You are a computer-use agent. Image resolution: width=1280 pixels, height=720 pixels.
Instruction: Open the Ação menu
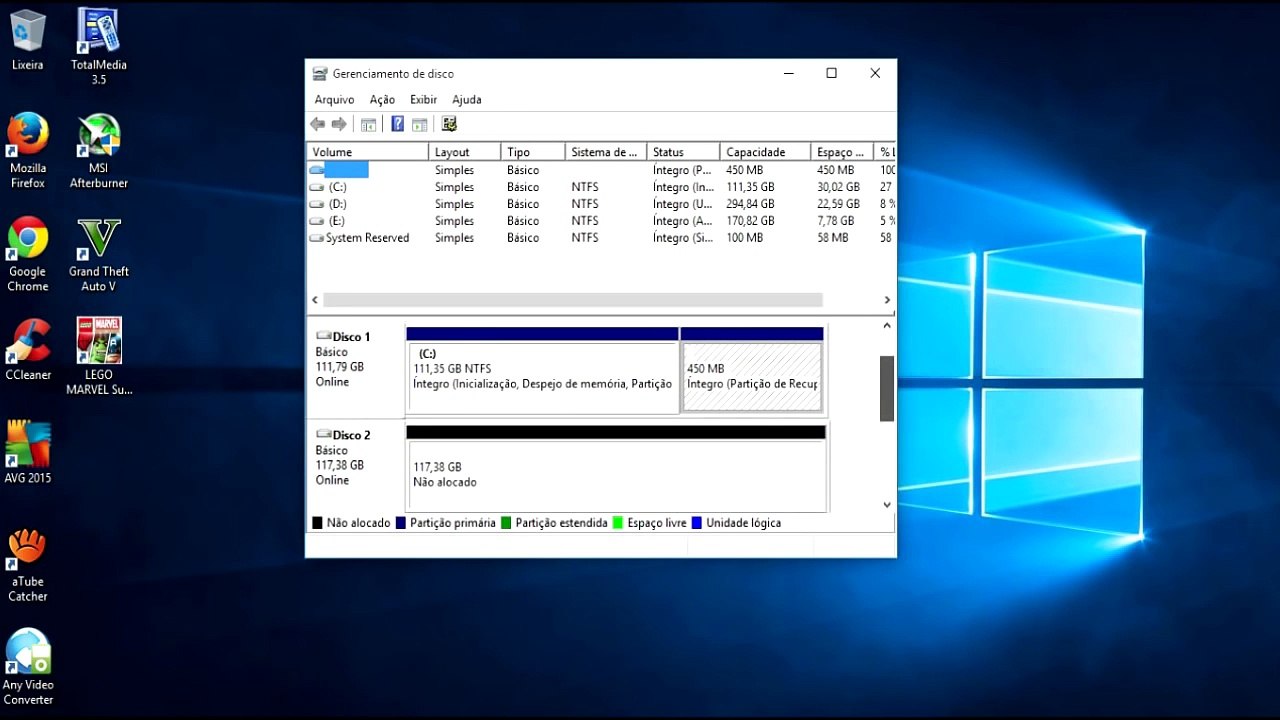coord(382,100)
